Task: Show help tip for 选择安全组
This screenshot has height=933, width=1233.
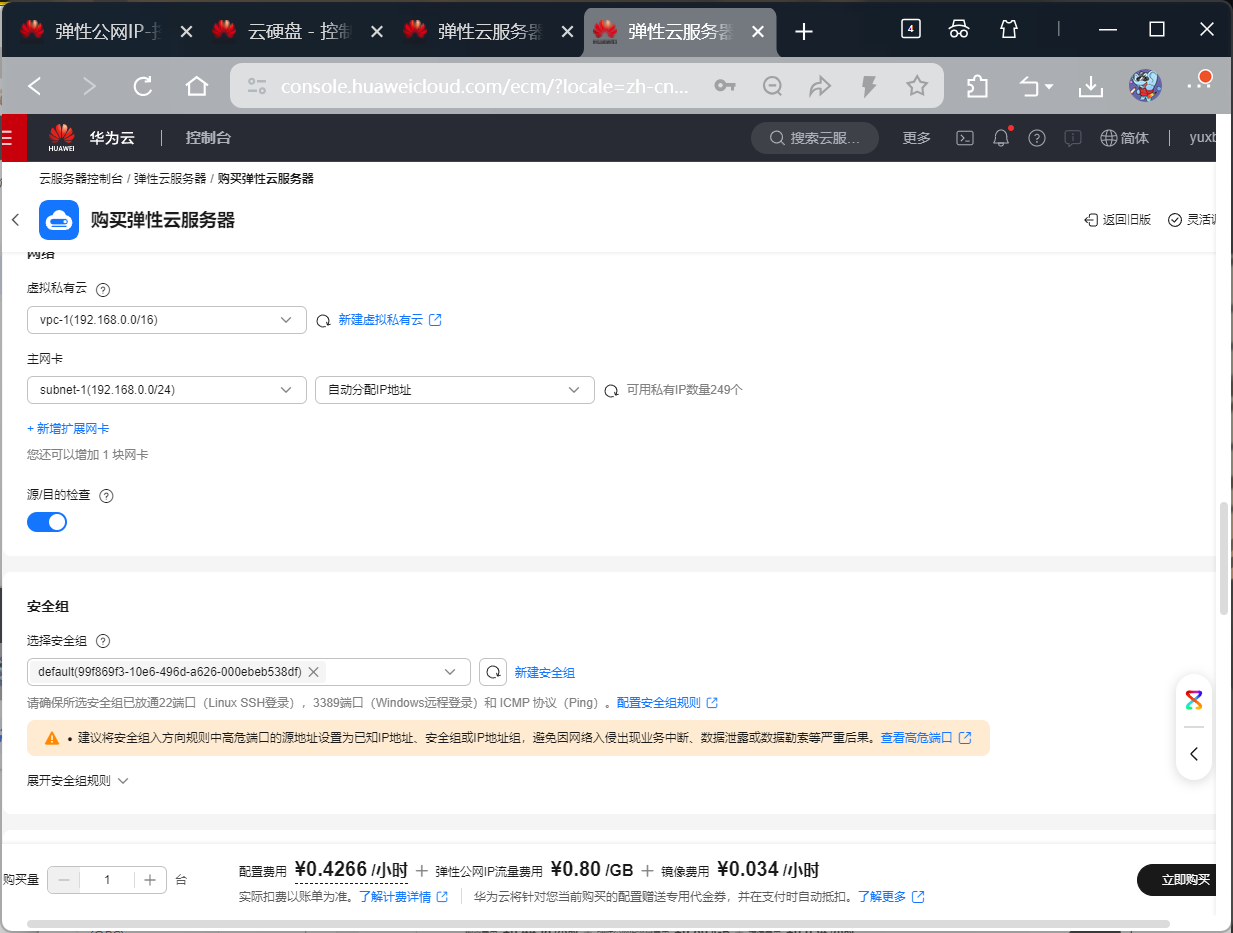Action: tap(102, 641)
